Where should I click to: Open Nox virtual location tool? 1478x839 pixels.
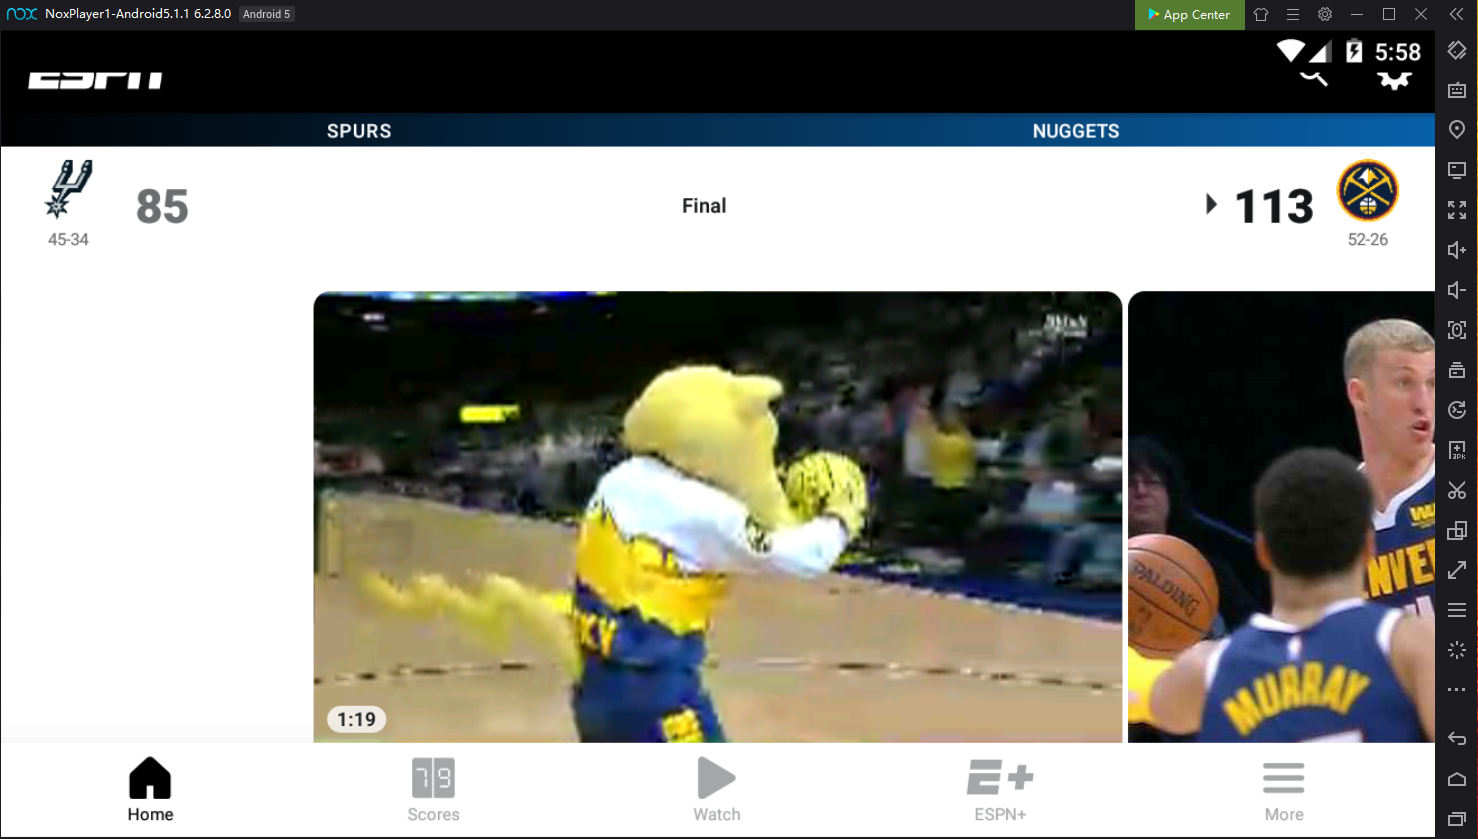[1457, 130]
